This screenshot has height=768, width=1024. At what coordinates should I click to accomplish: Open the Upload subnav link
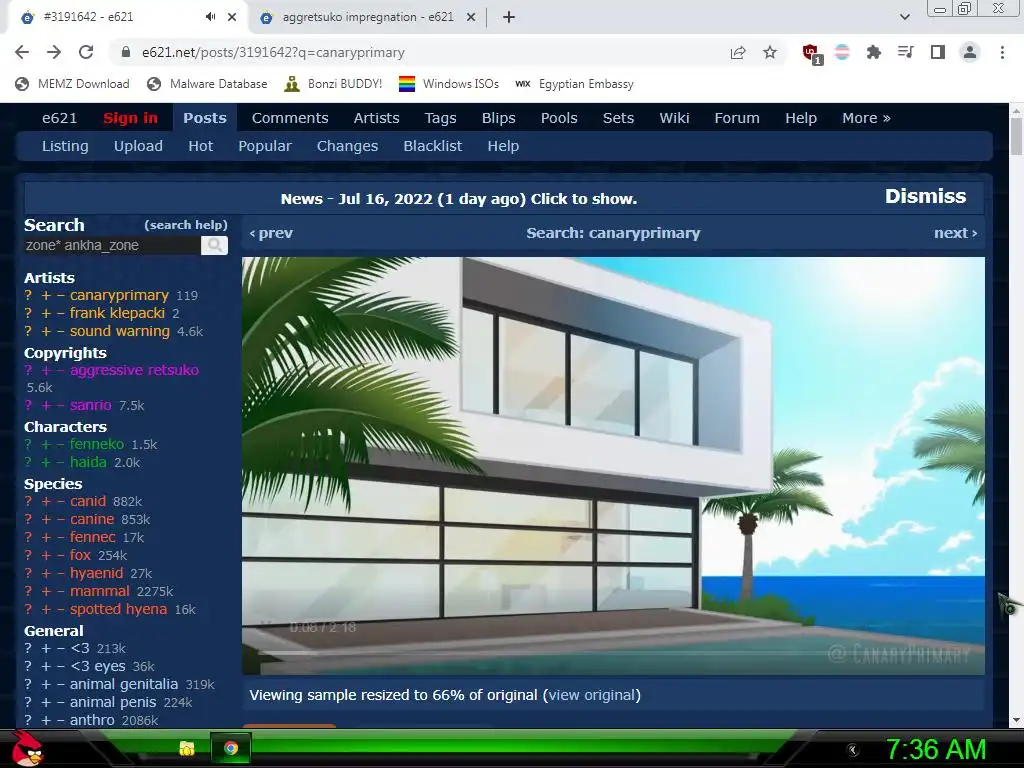(138, 146)
